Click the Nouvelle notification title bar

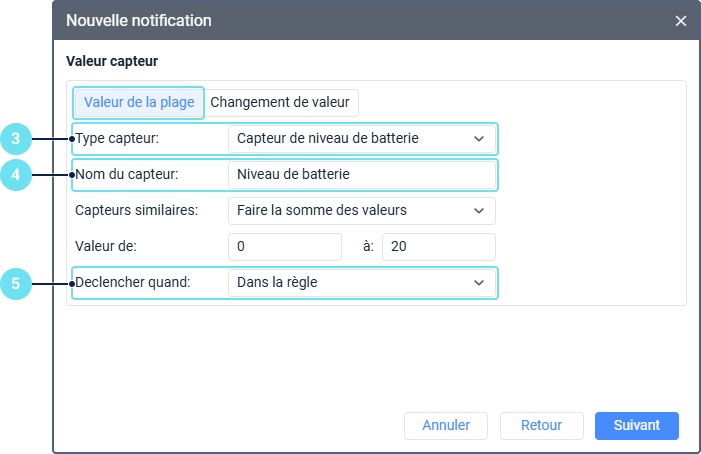point(300,21)
